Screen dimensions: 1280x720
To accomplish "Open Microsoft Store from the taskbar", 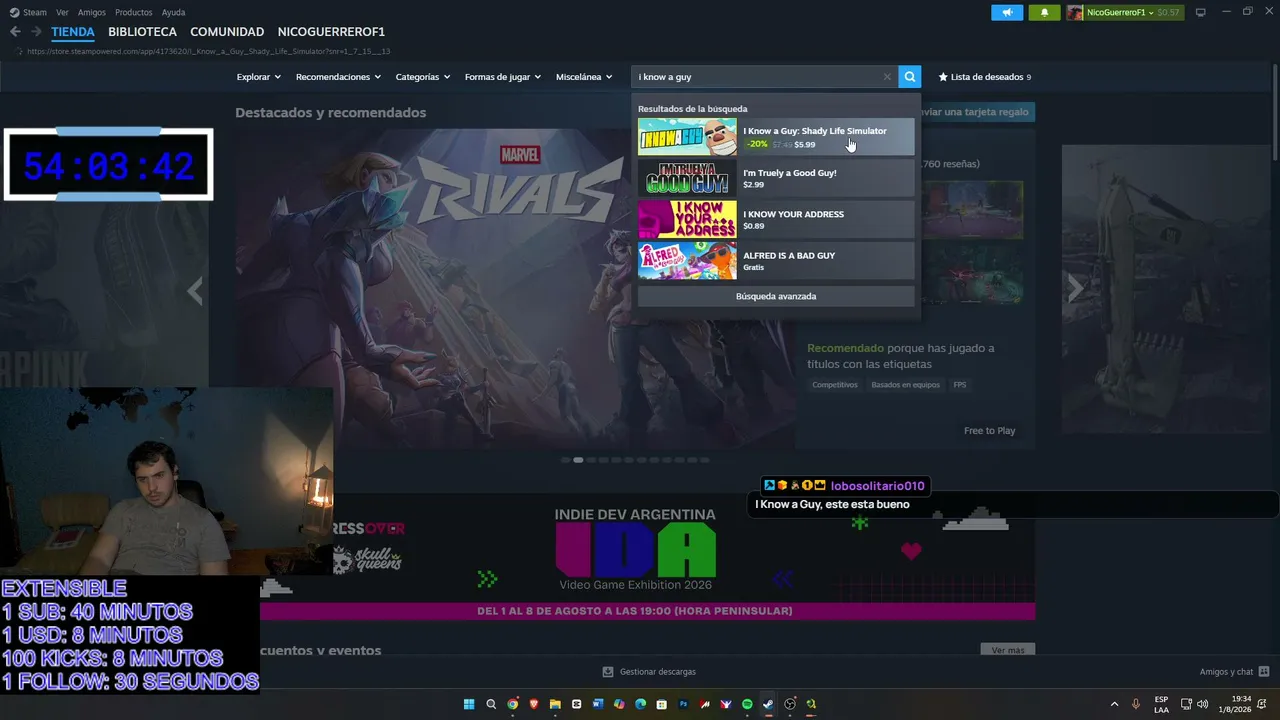I will click(662, 704).
